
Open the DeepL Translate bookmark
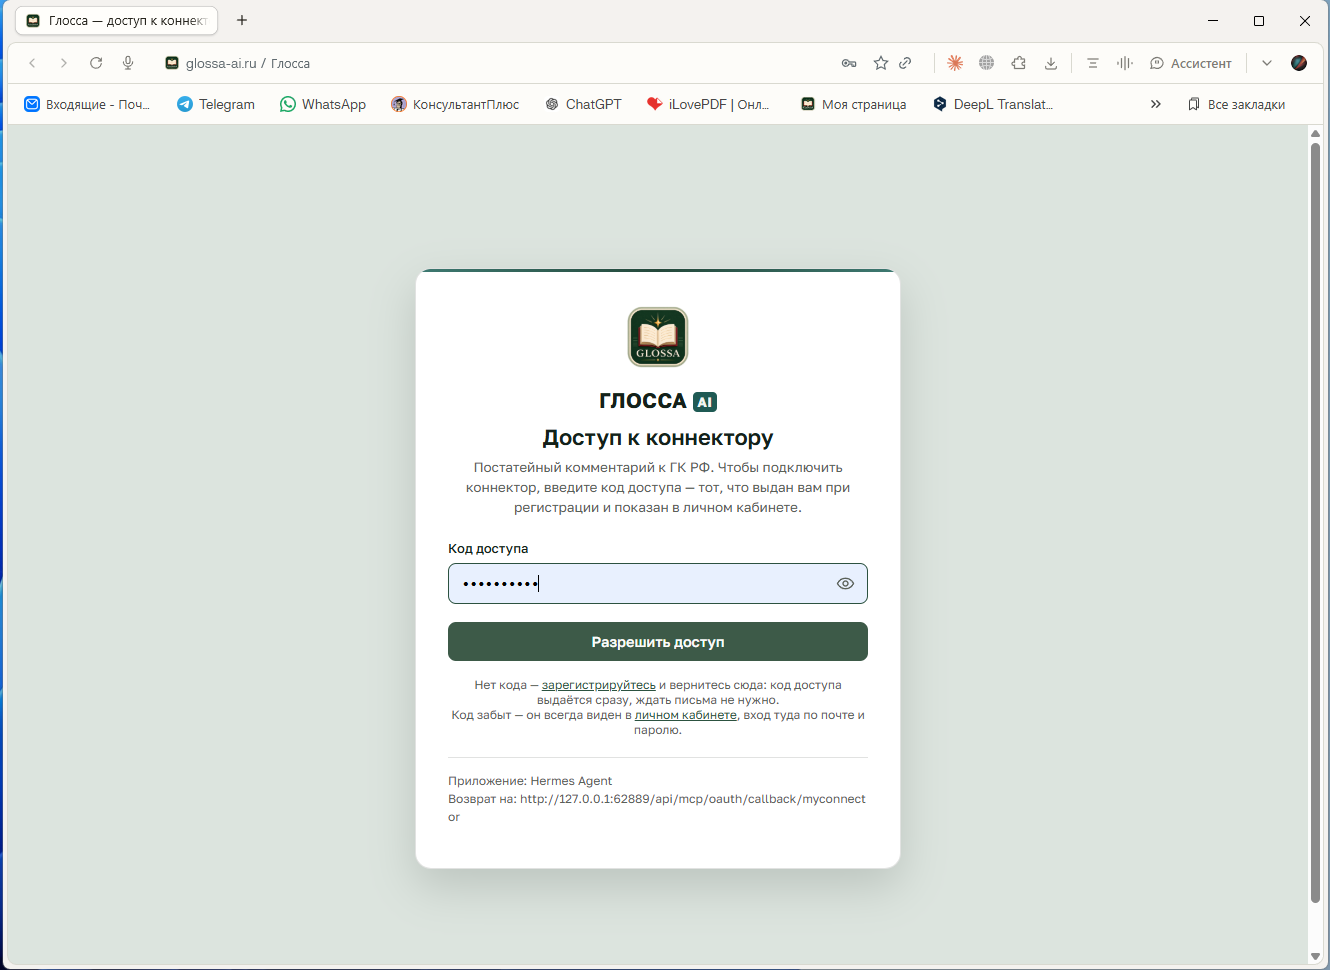coord(993,104)
